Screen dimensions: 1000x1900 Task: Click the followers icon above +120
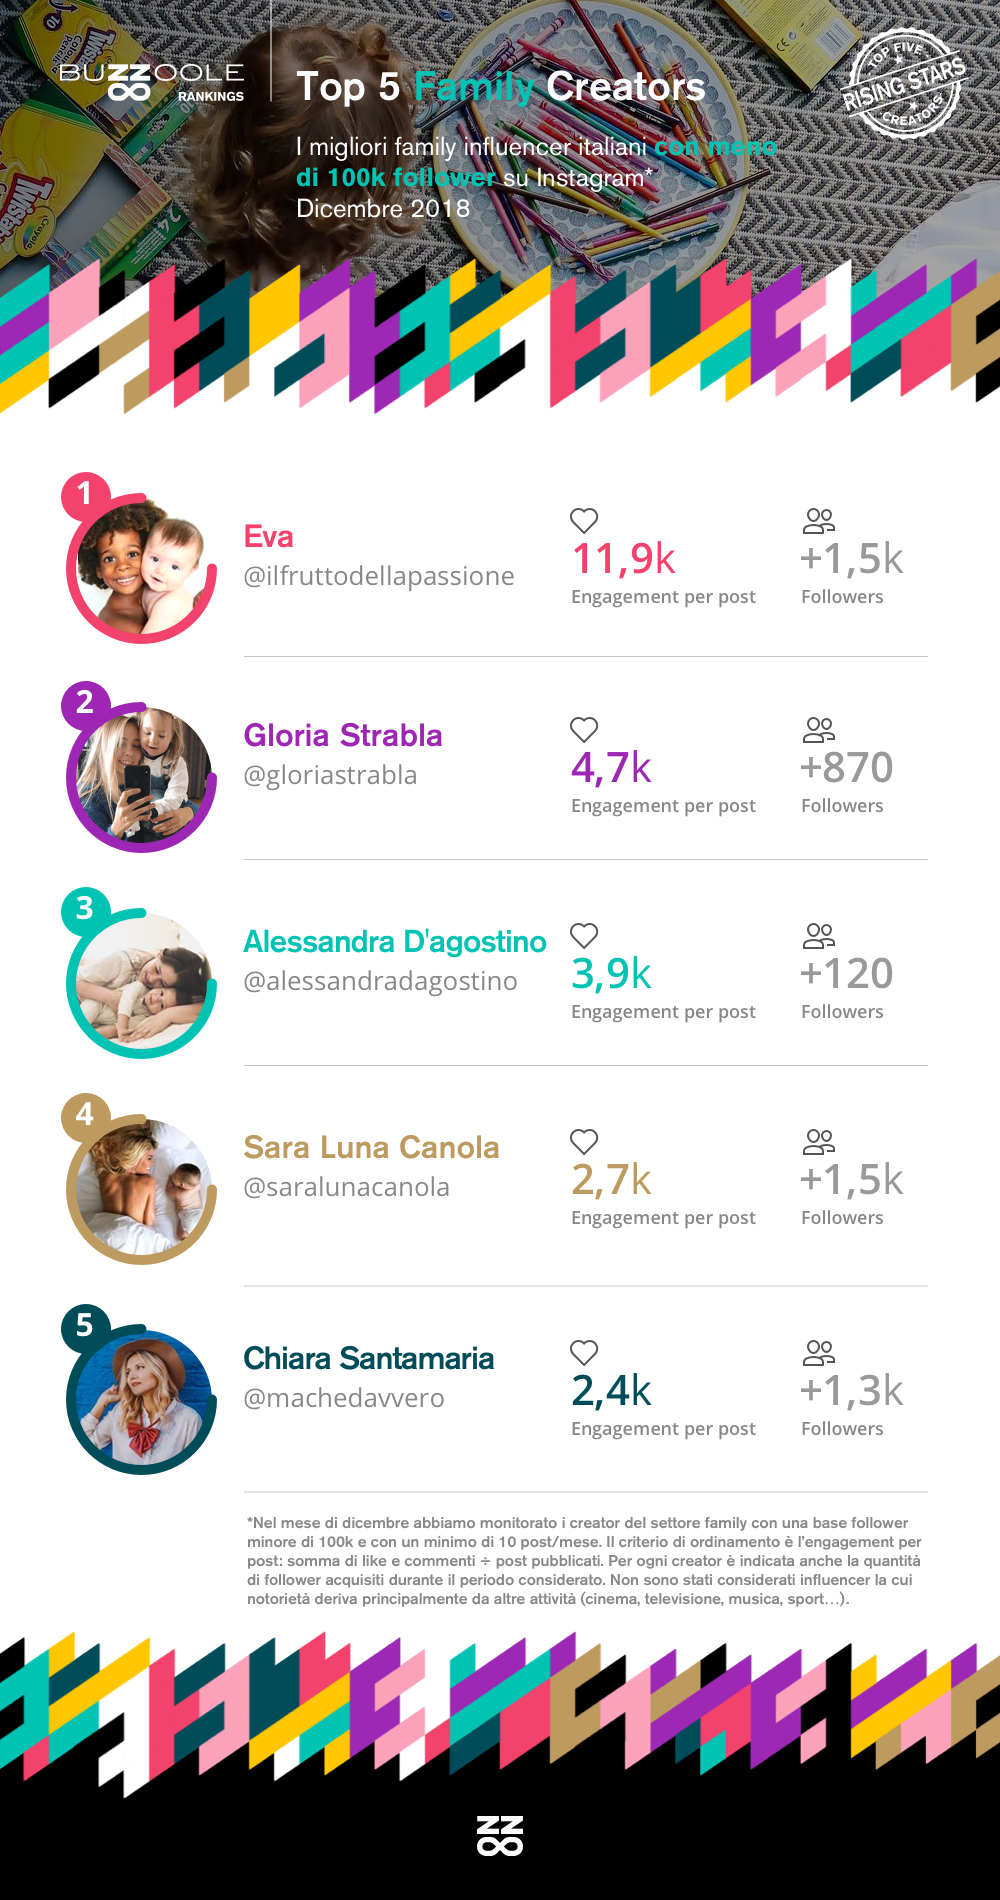point(818,935)
